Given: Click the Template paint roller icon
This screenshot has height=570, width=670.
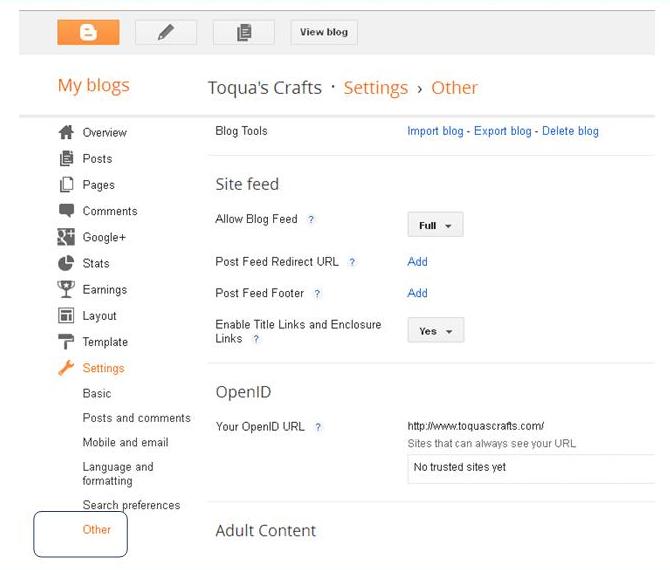Looking at the screenshot, I should tap(67, 342).
